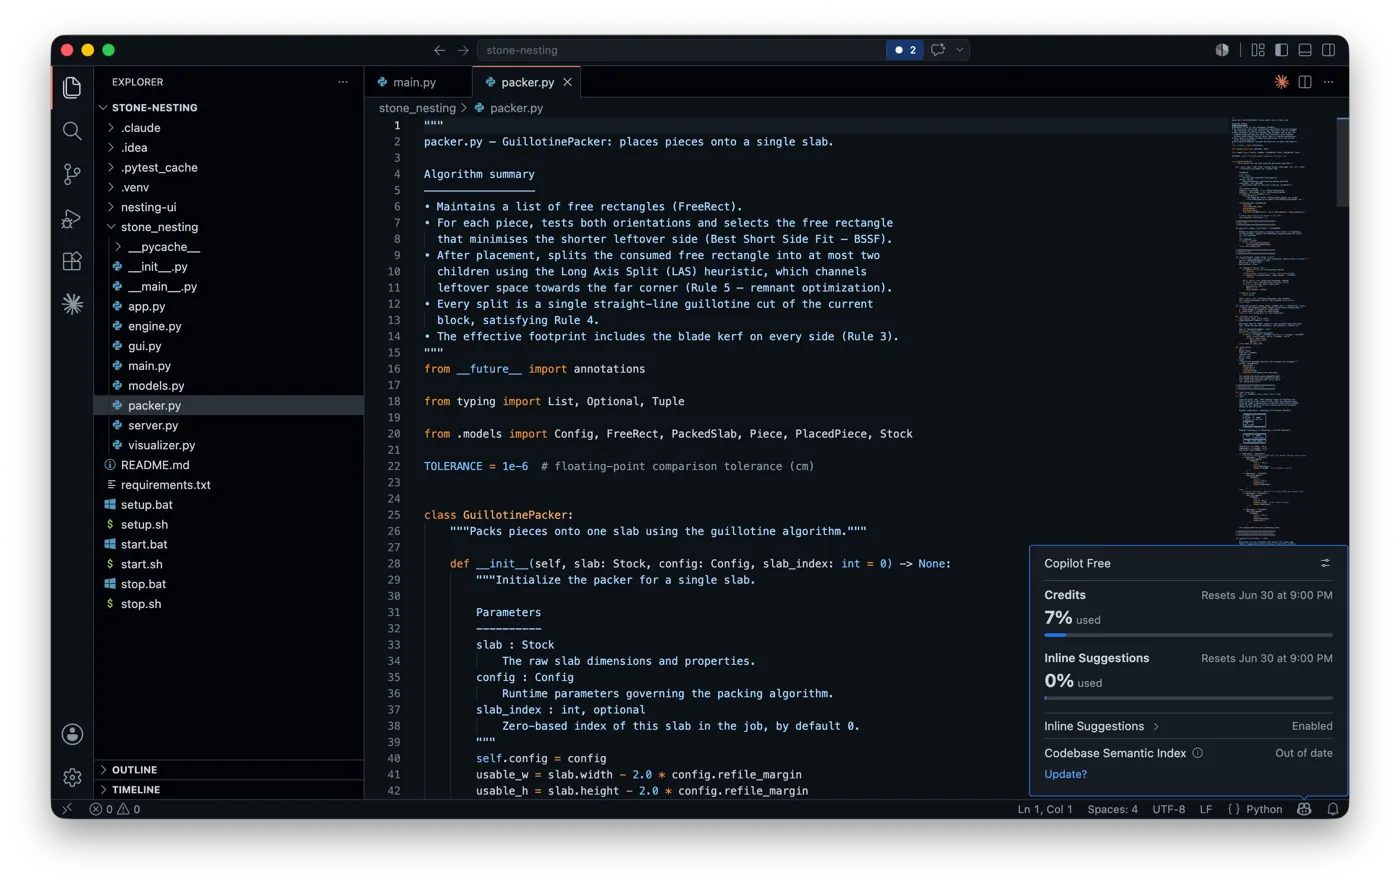Go back with the left arrow
Screen dimensions: 1400x886
pos(439,50)
